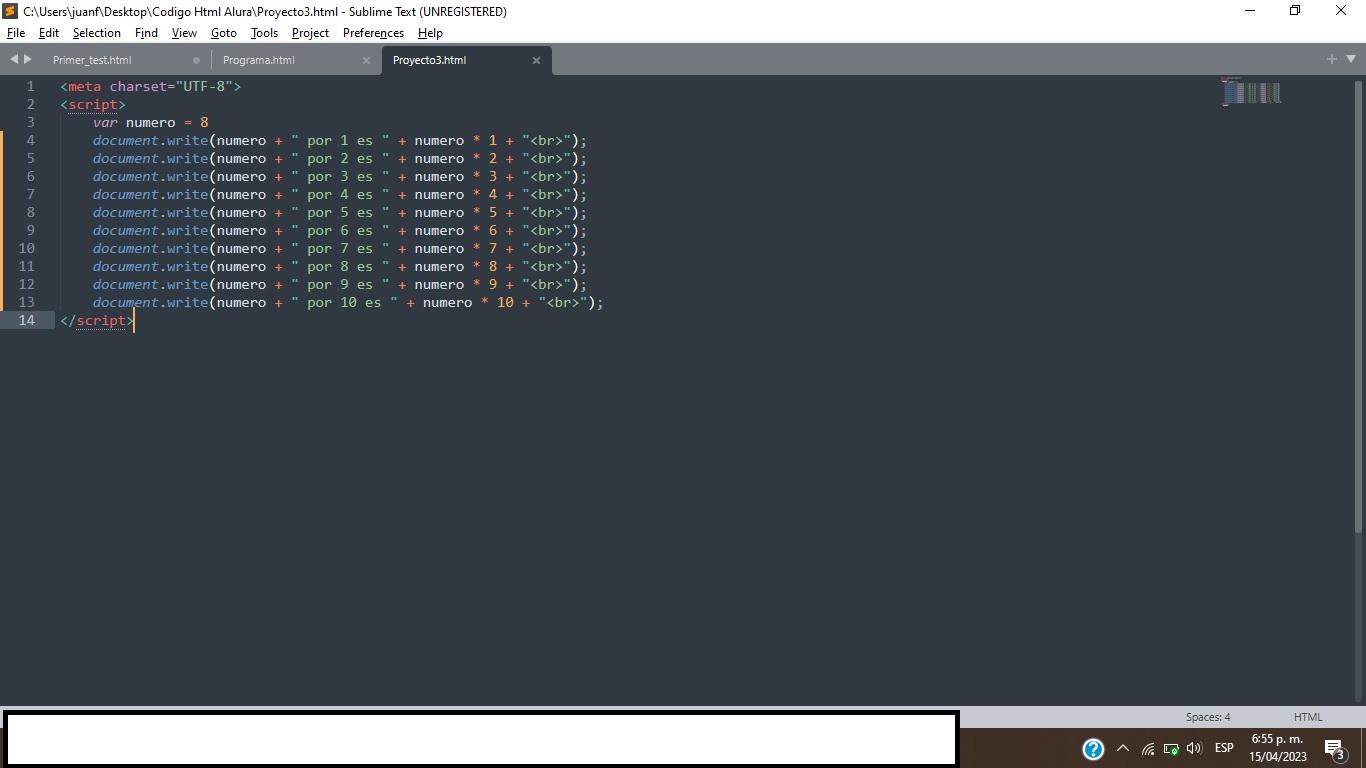Switch to the Programa.html tab
This screenshot has height=768, width=1366.
tap(258, 60)
